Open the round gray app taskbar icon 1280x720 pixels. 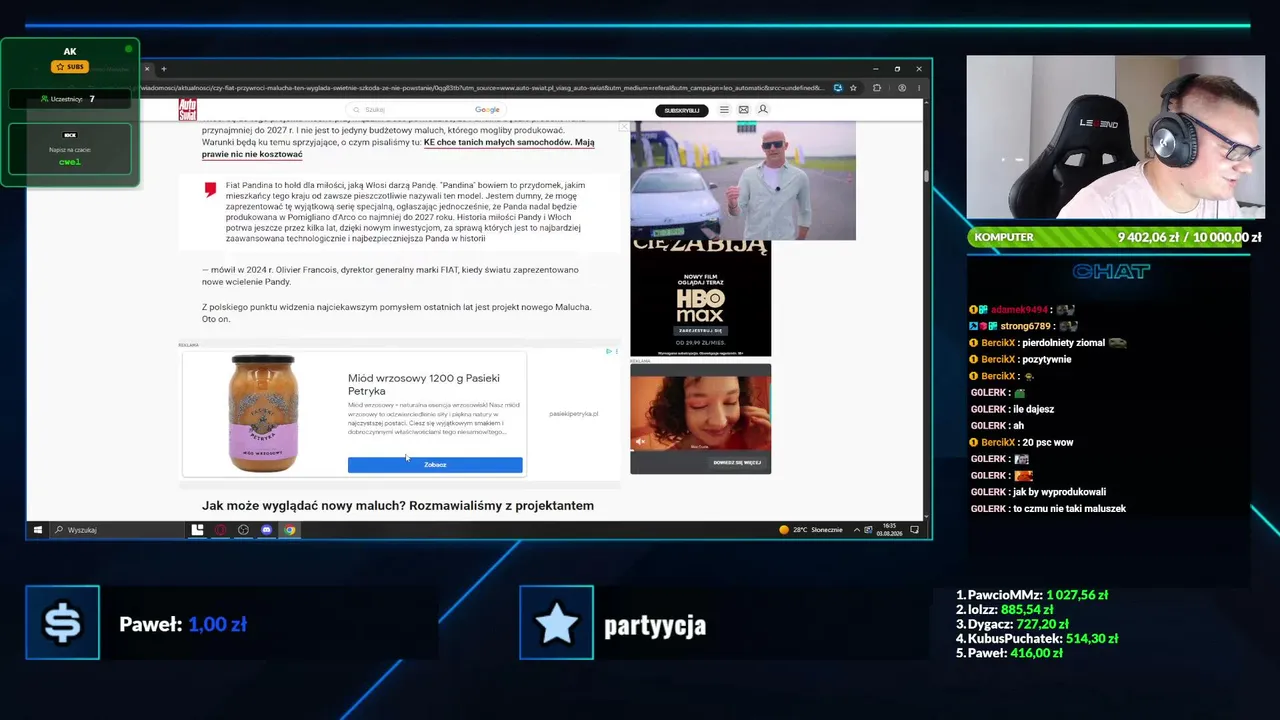[x=243, y=530]
